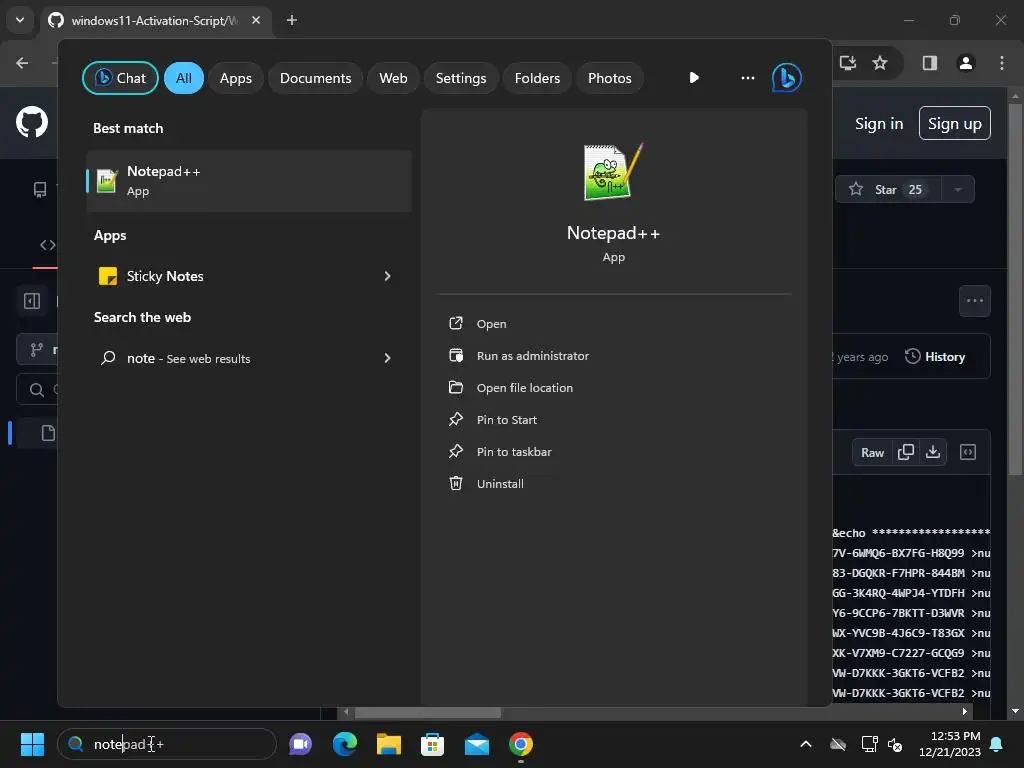Click the Windows Start button

click(32, 744)
